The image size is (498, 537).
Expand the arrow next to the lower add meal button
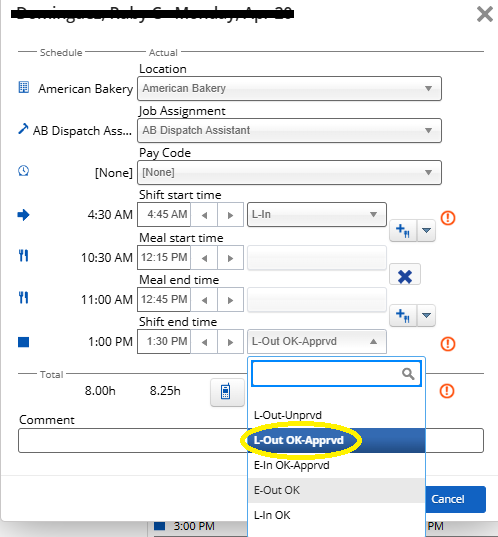(x=426, y=315)
